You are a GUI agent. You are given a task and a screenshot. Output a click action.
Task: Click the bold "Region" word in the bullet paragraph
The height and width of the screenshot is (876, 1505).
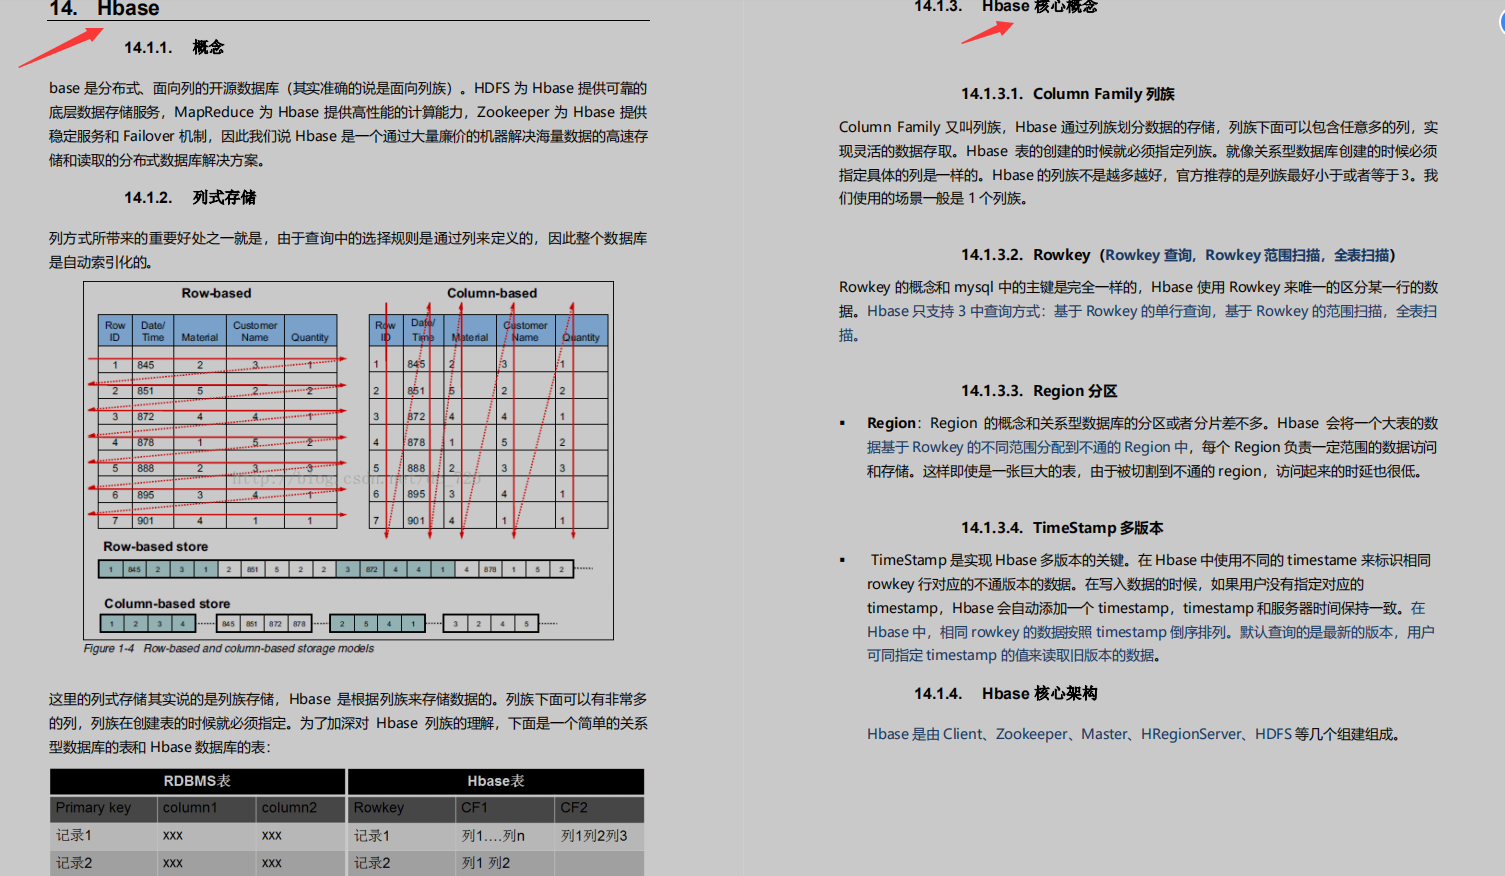(892, 423)
